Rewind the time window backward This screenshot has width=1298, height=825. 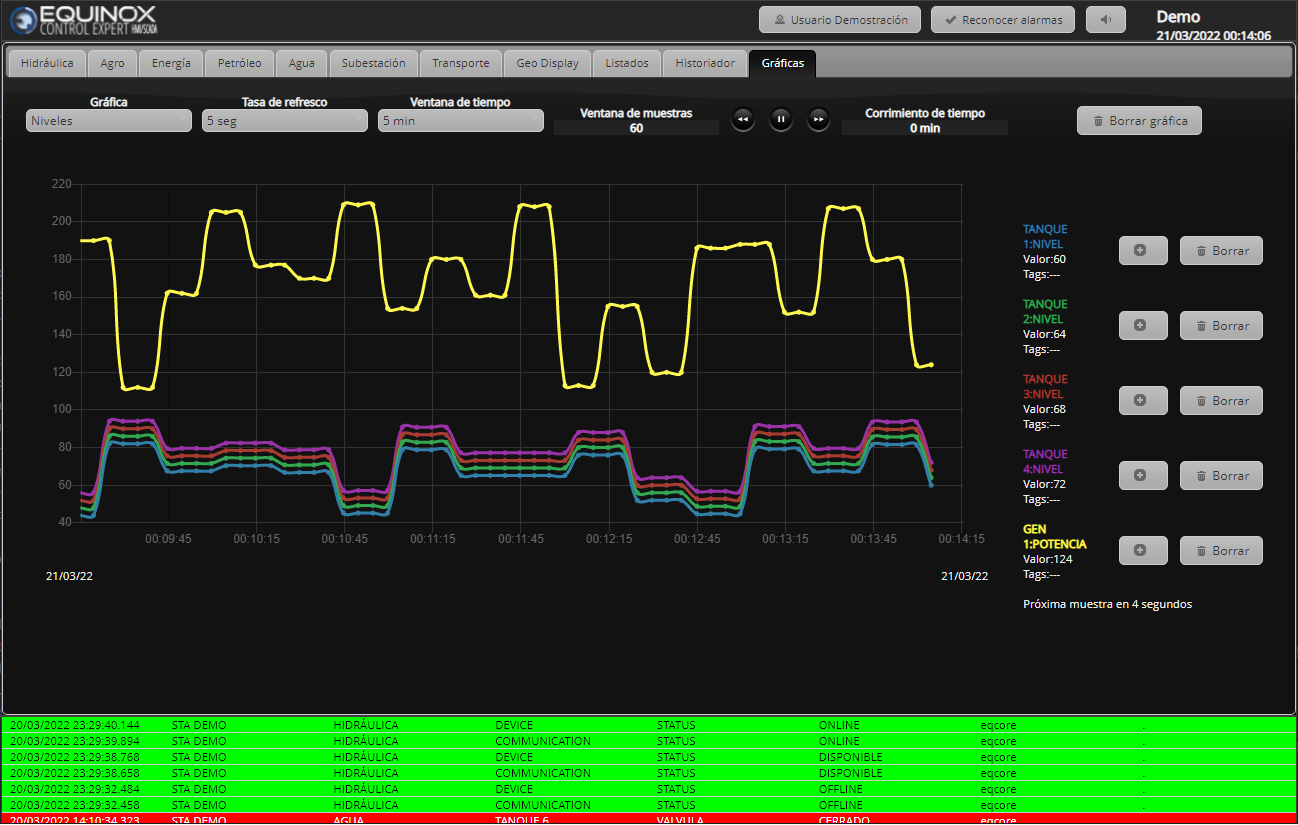[x=743, y=120]
